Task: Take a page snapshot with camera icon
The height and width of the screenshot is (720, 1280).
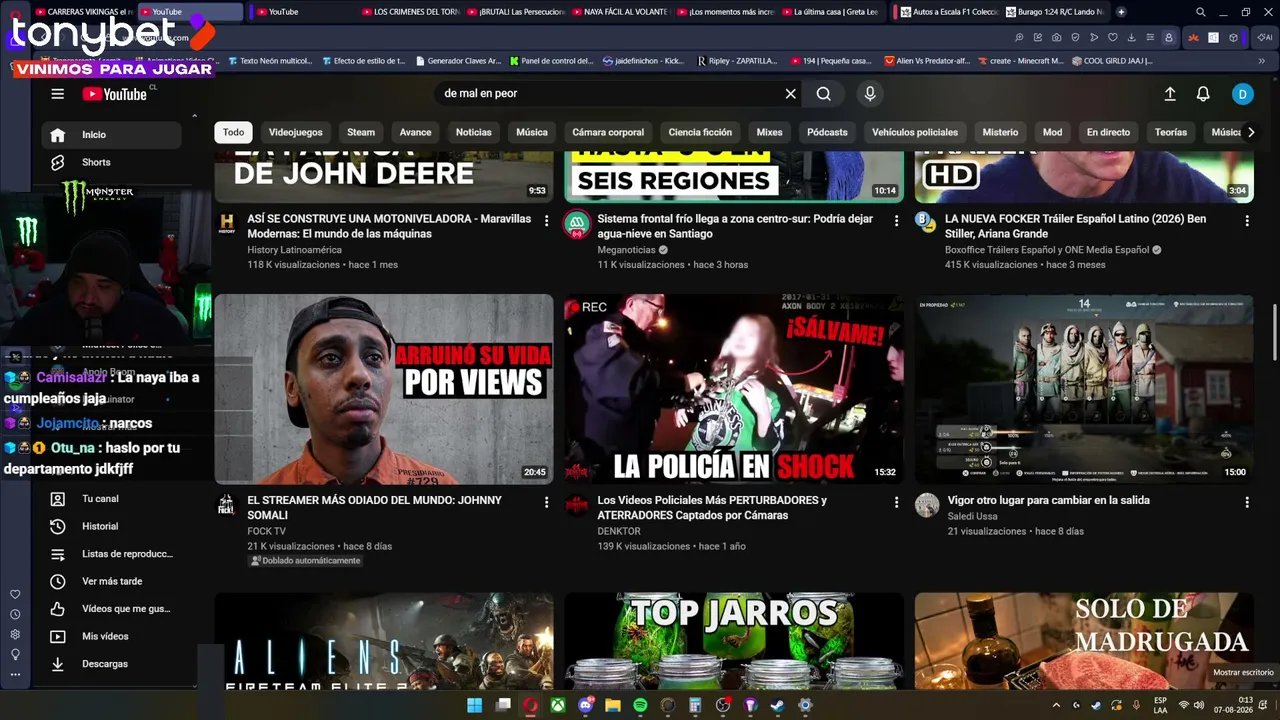Action: point(1057,38)
